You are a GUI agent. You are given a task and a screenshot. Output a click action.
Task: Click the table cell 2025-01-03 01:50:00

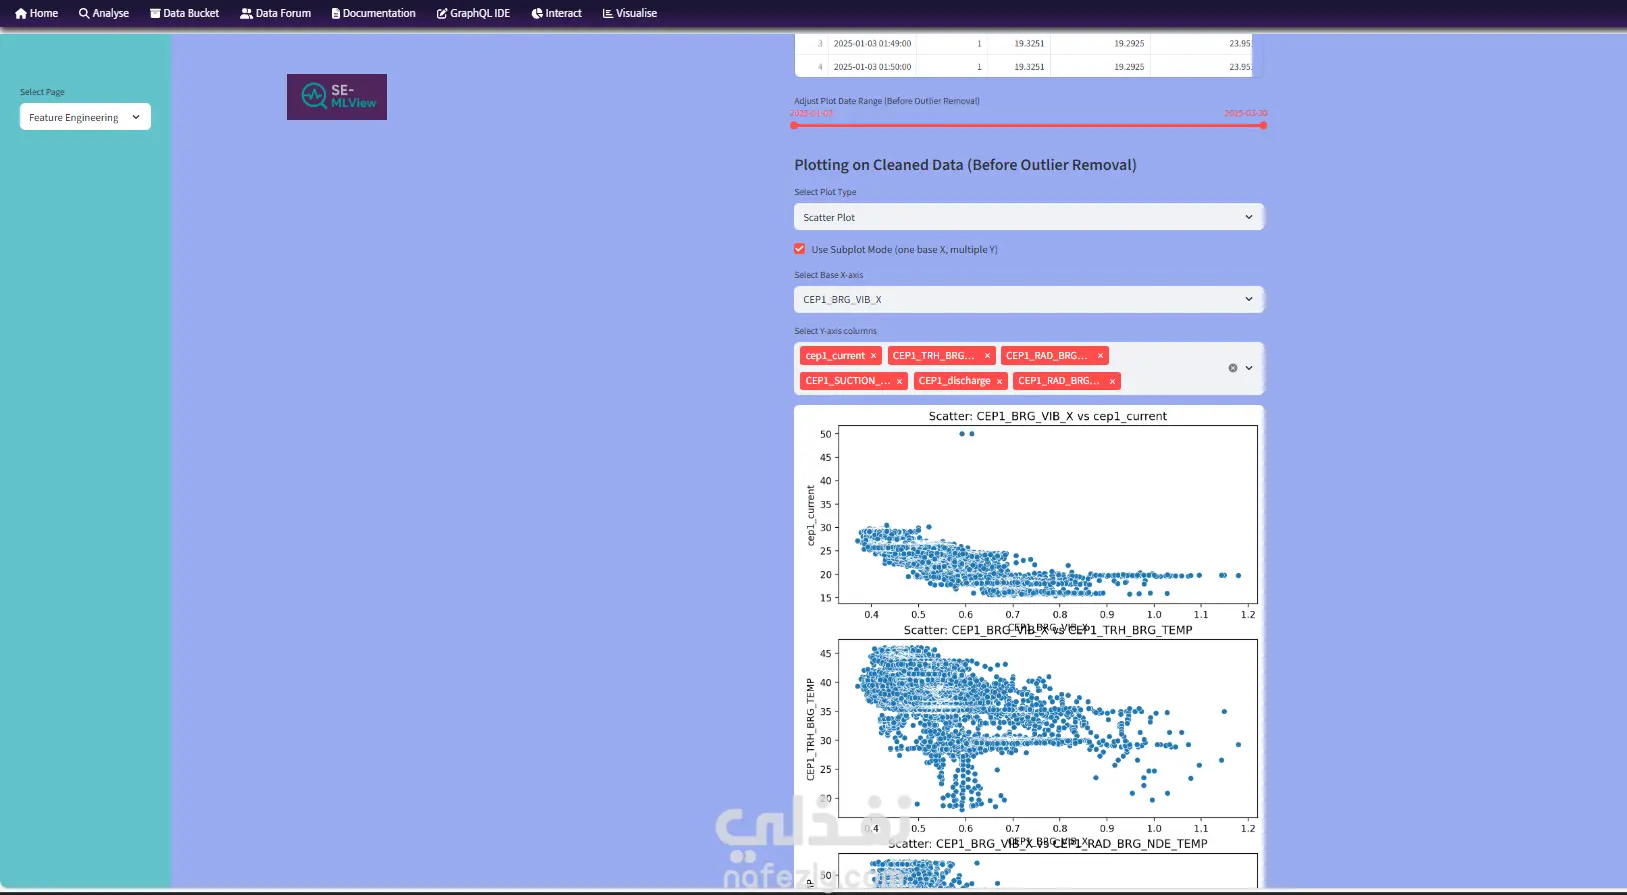point(872,67)
